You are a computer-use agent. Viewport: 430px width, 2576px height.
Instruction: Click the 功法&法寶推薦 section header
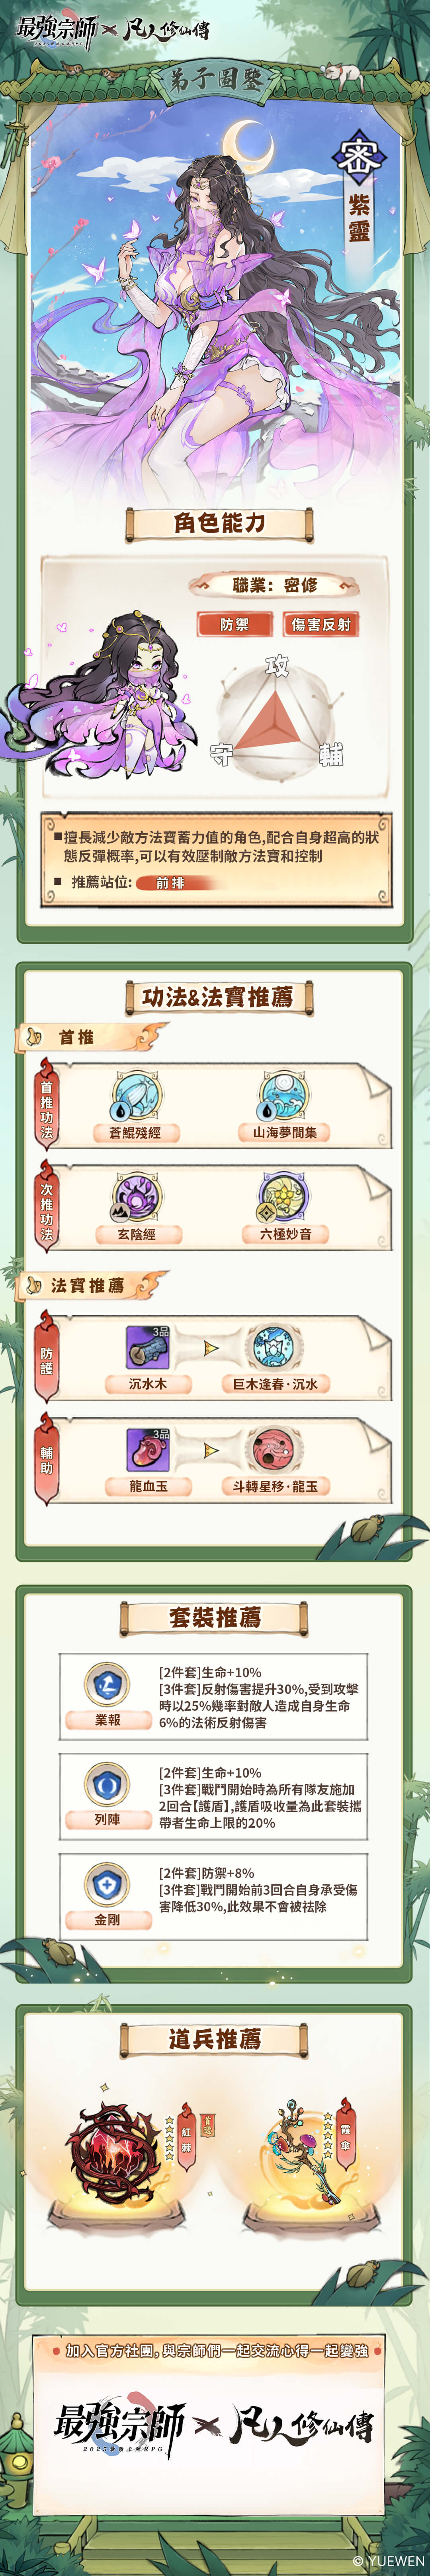217,997
